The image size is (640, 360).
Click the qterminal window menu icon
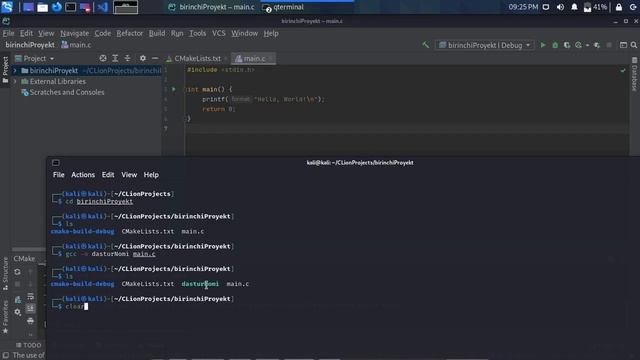56,162
